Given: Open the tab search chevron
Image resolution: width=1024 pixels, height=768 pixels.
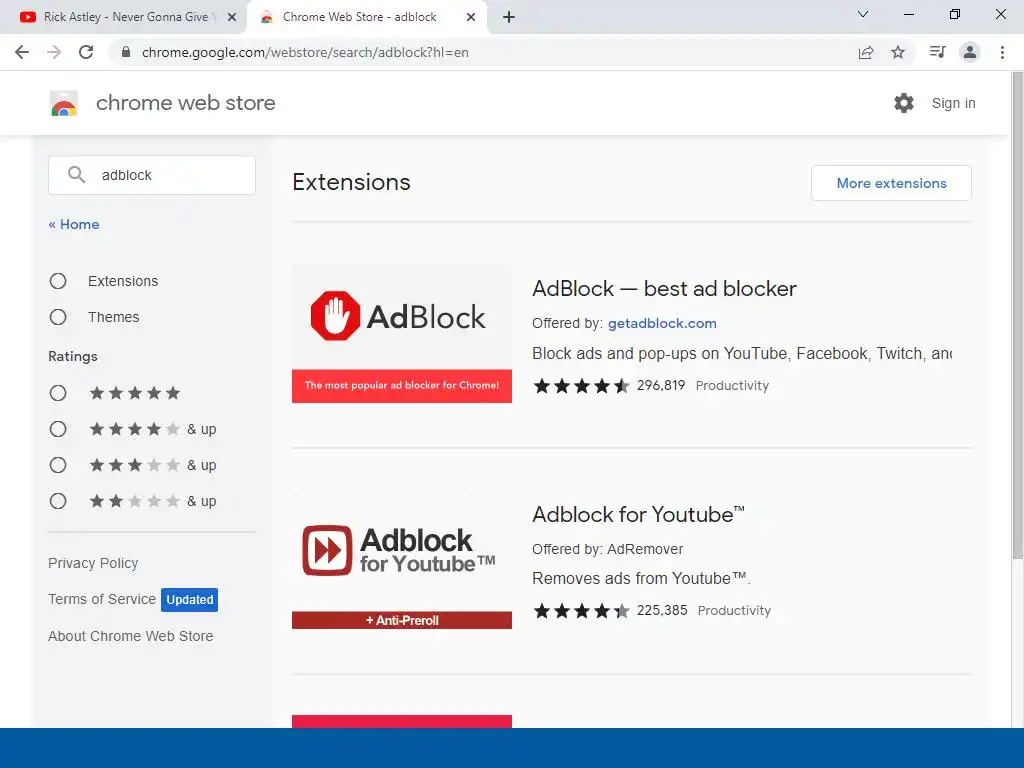Looking at the screenshot, I should pyautogui.click(x=863, y=14).
